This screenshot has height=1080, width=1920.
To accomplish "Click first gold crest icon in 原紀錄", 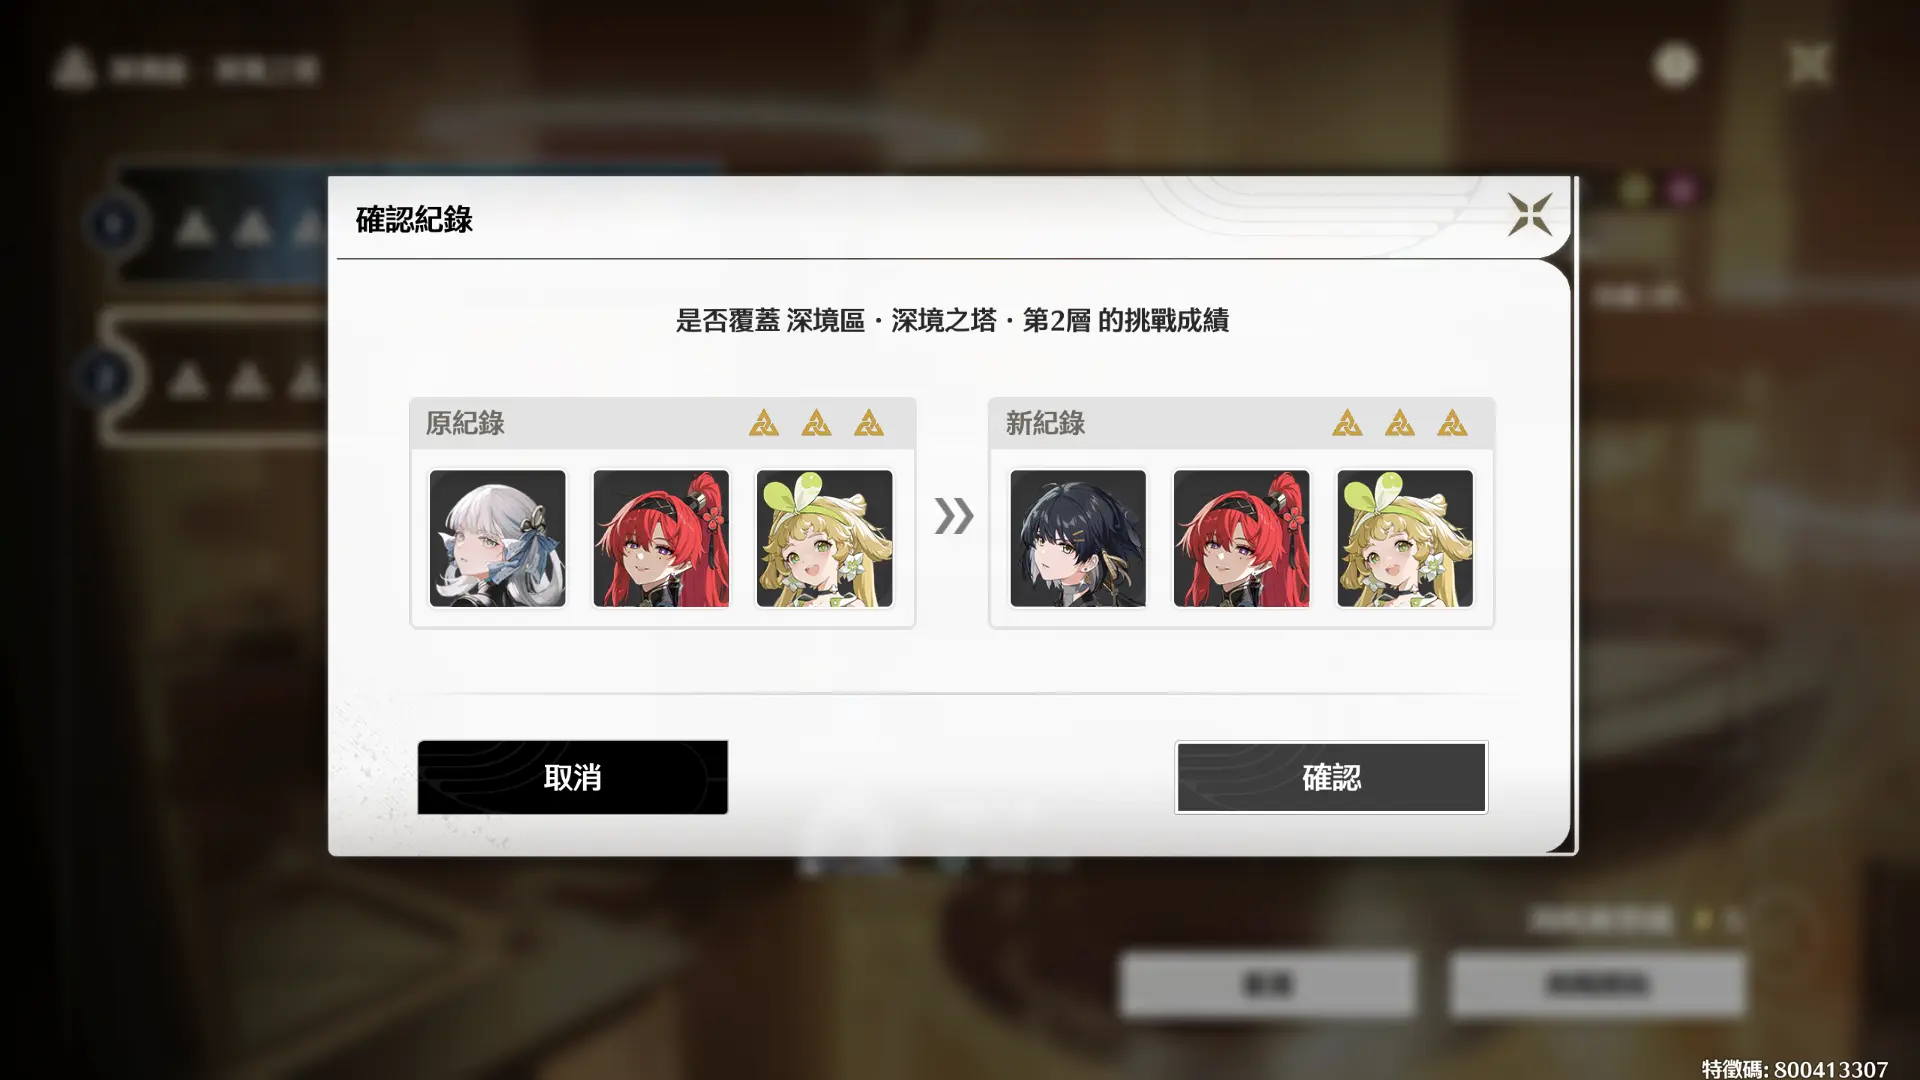I will [764, 423].
